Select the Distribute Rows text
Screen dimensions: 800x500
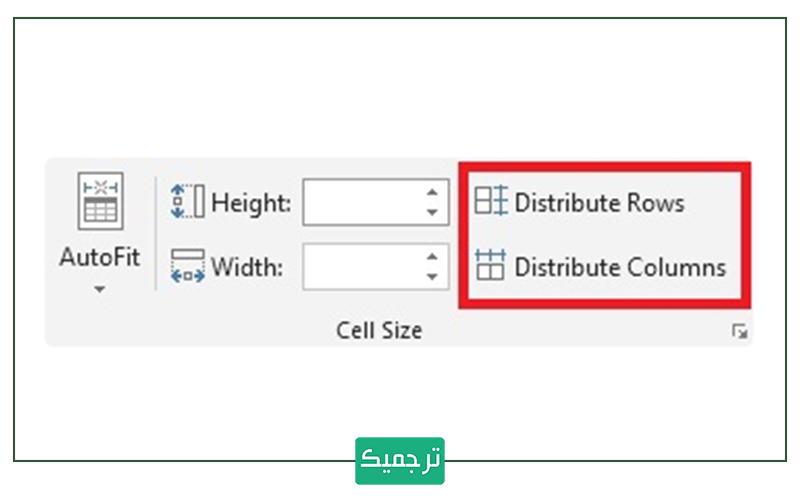(x=599, y=203)
